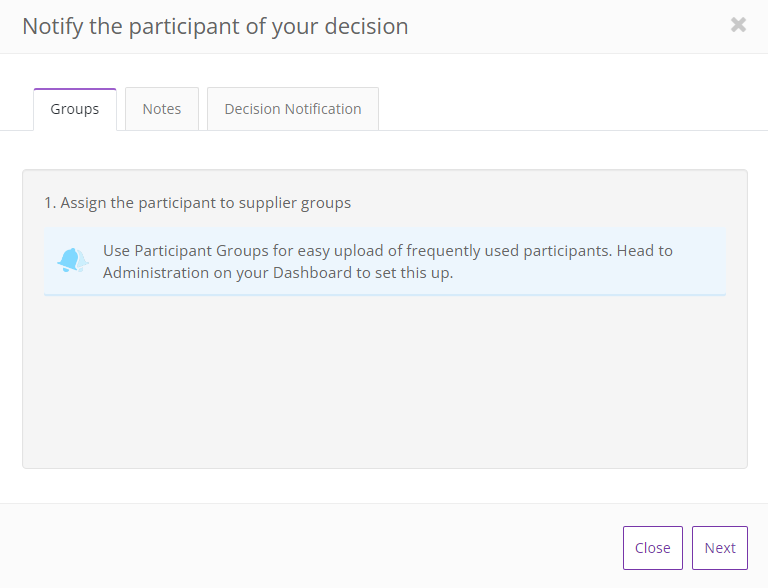Dismiss the dialog with the X icon
This screenshot has width=768, height=588.
[738, 24]
